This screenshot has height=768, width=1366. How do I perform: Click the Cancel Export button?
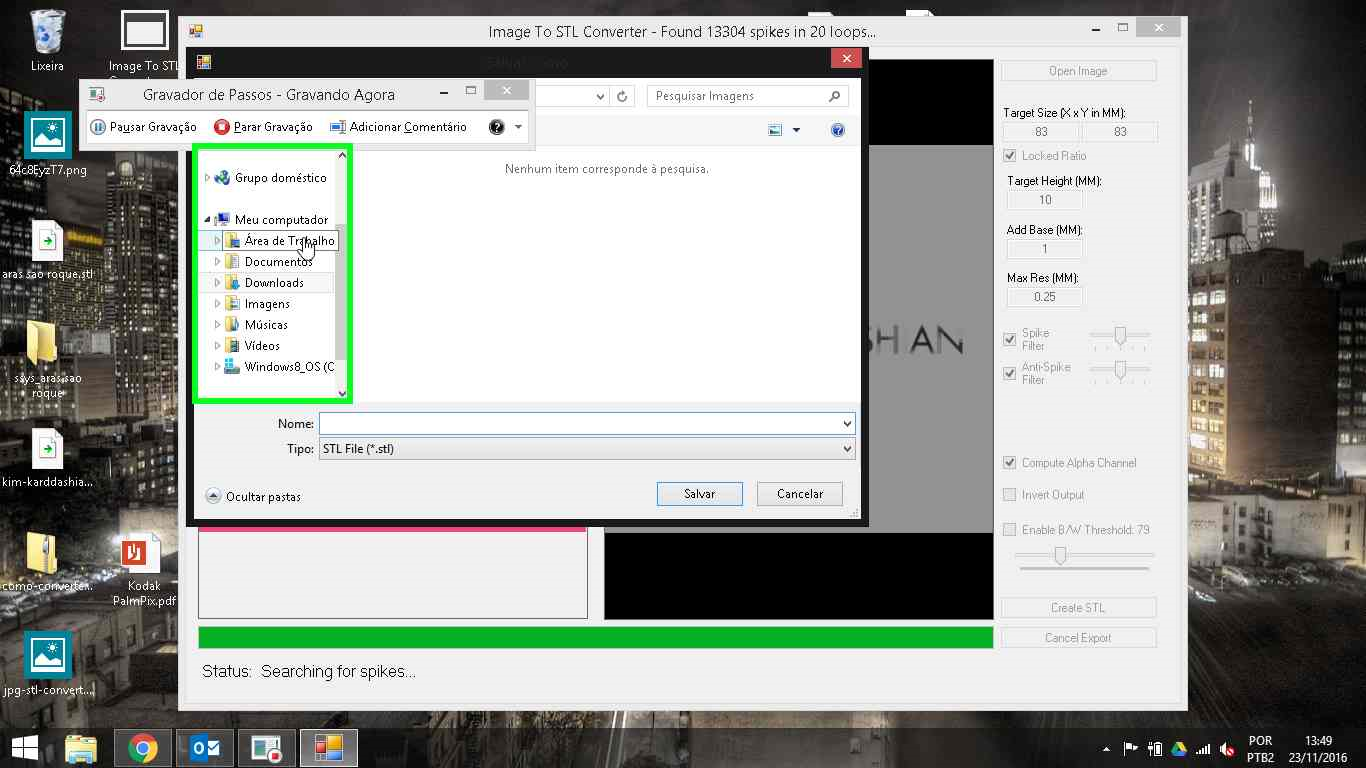[x=1078, y=638]
